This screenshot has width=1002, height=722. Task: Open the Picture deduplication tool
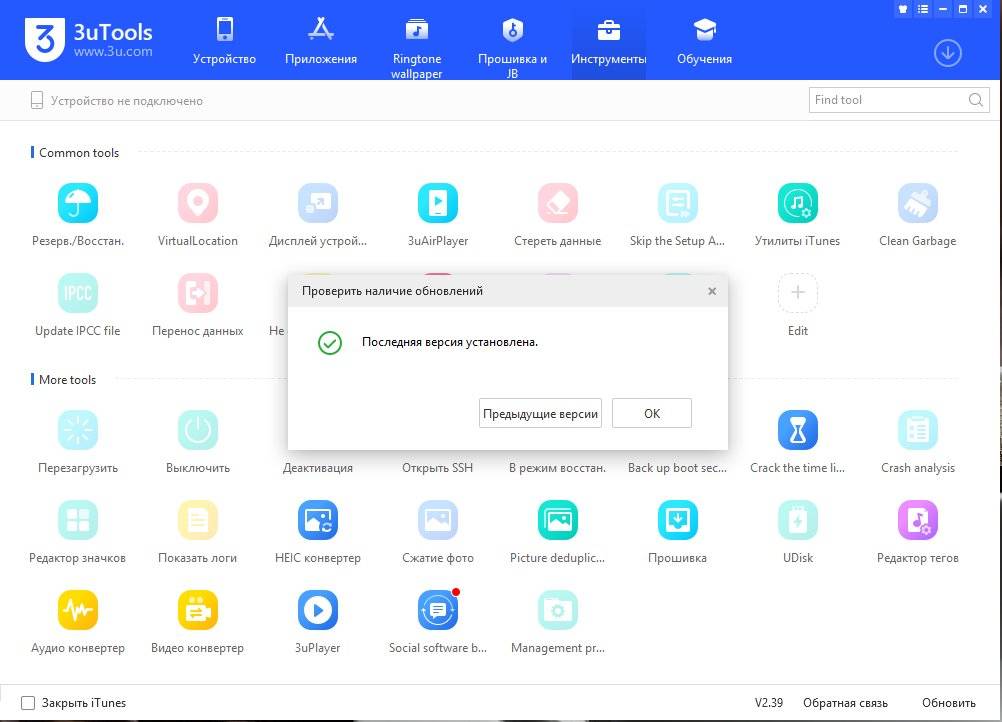click(558, 520)
